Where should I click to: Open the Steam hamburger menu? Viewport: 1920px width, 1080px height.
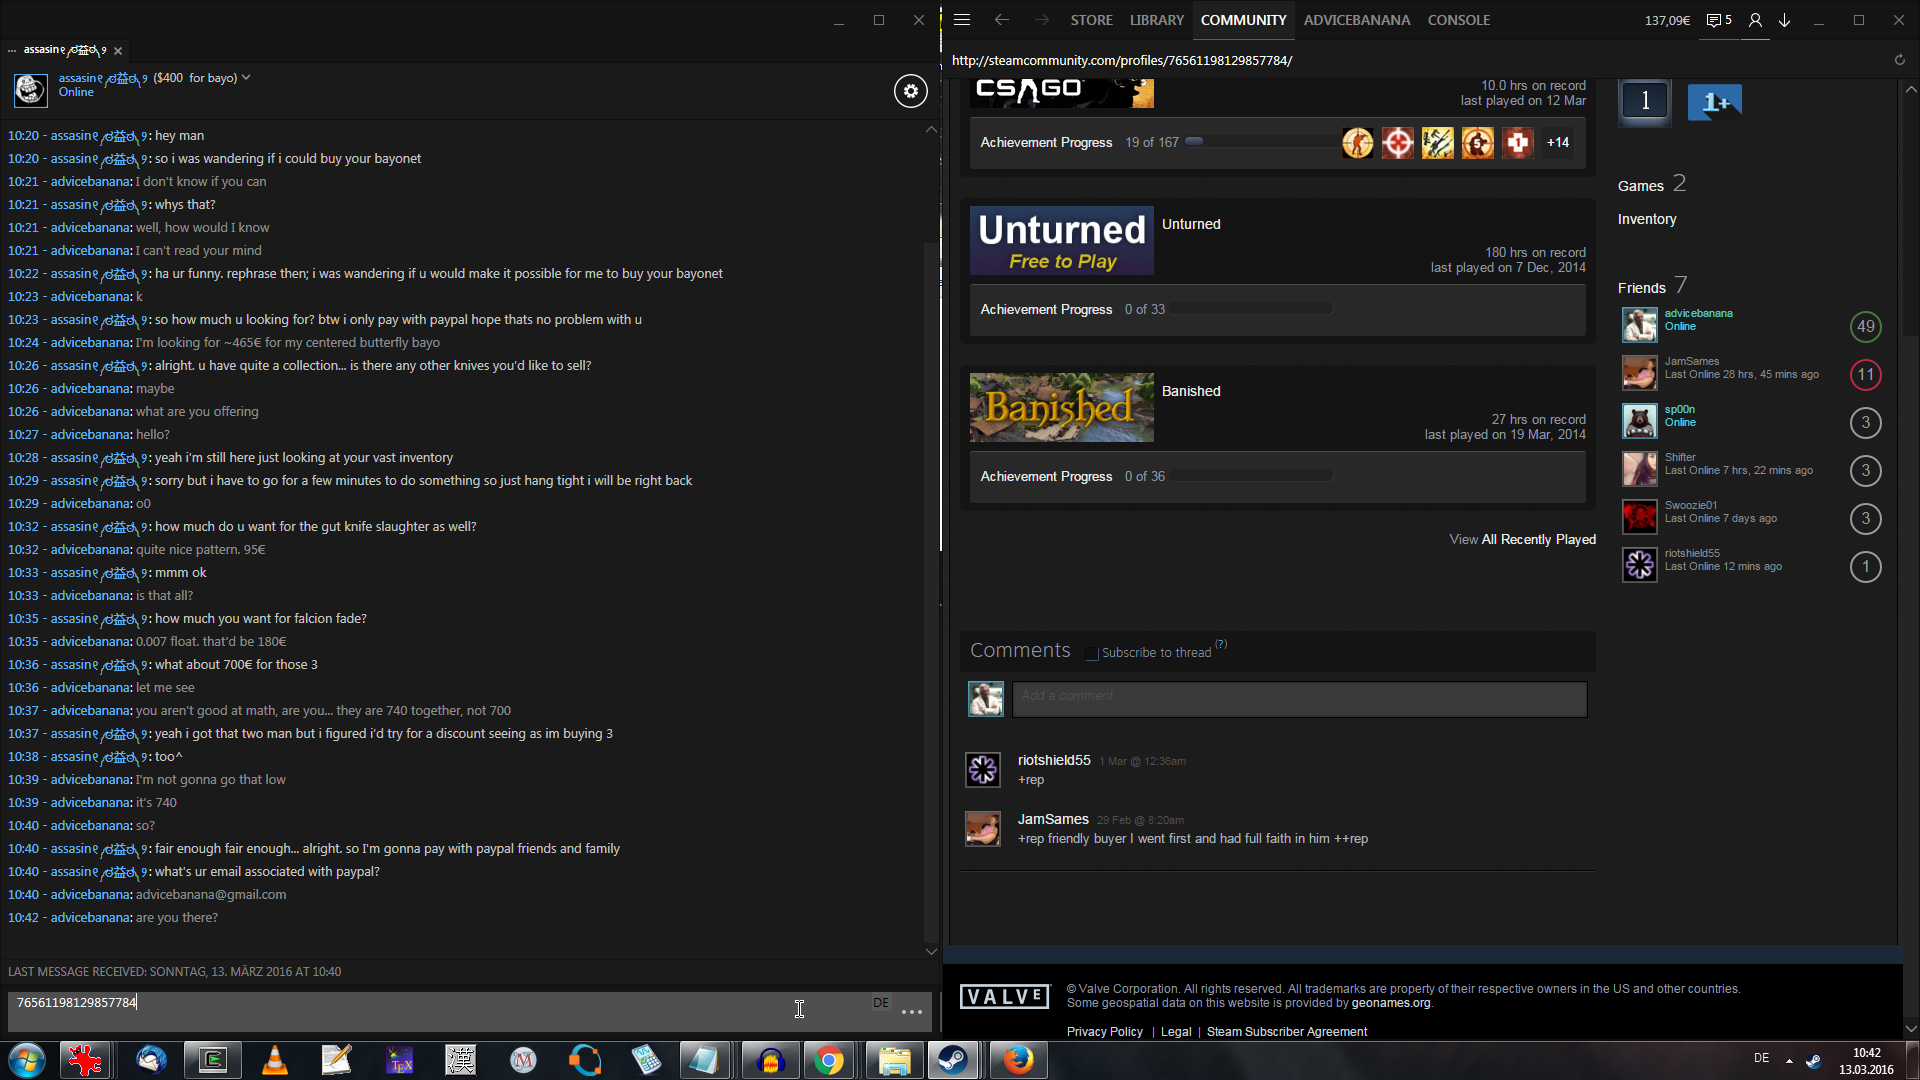962,20
